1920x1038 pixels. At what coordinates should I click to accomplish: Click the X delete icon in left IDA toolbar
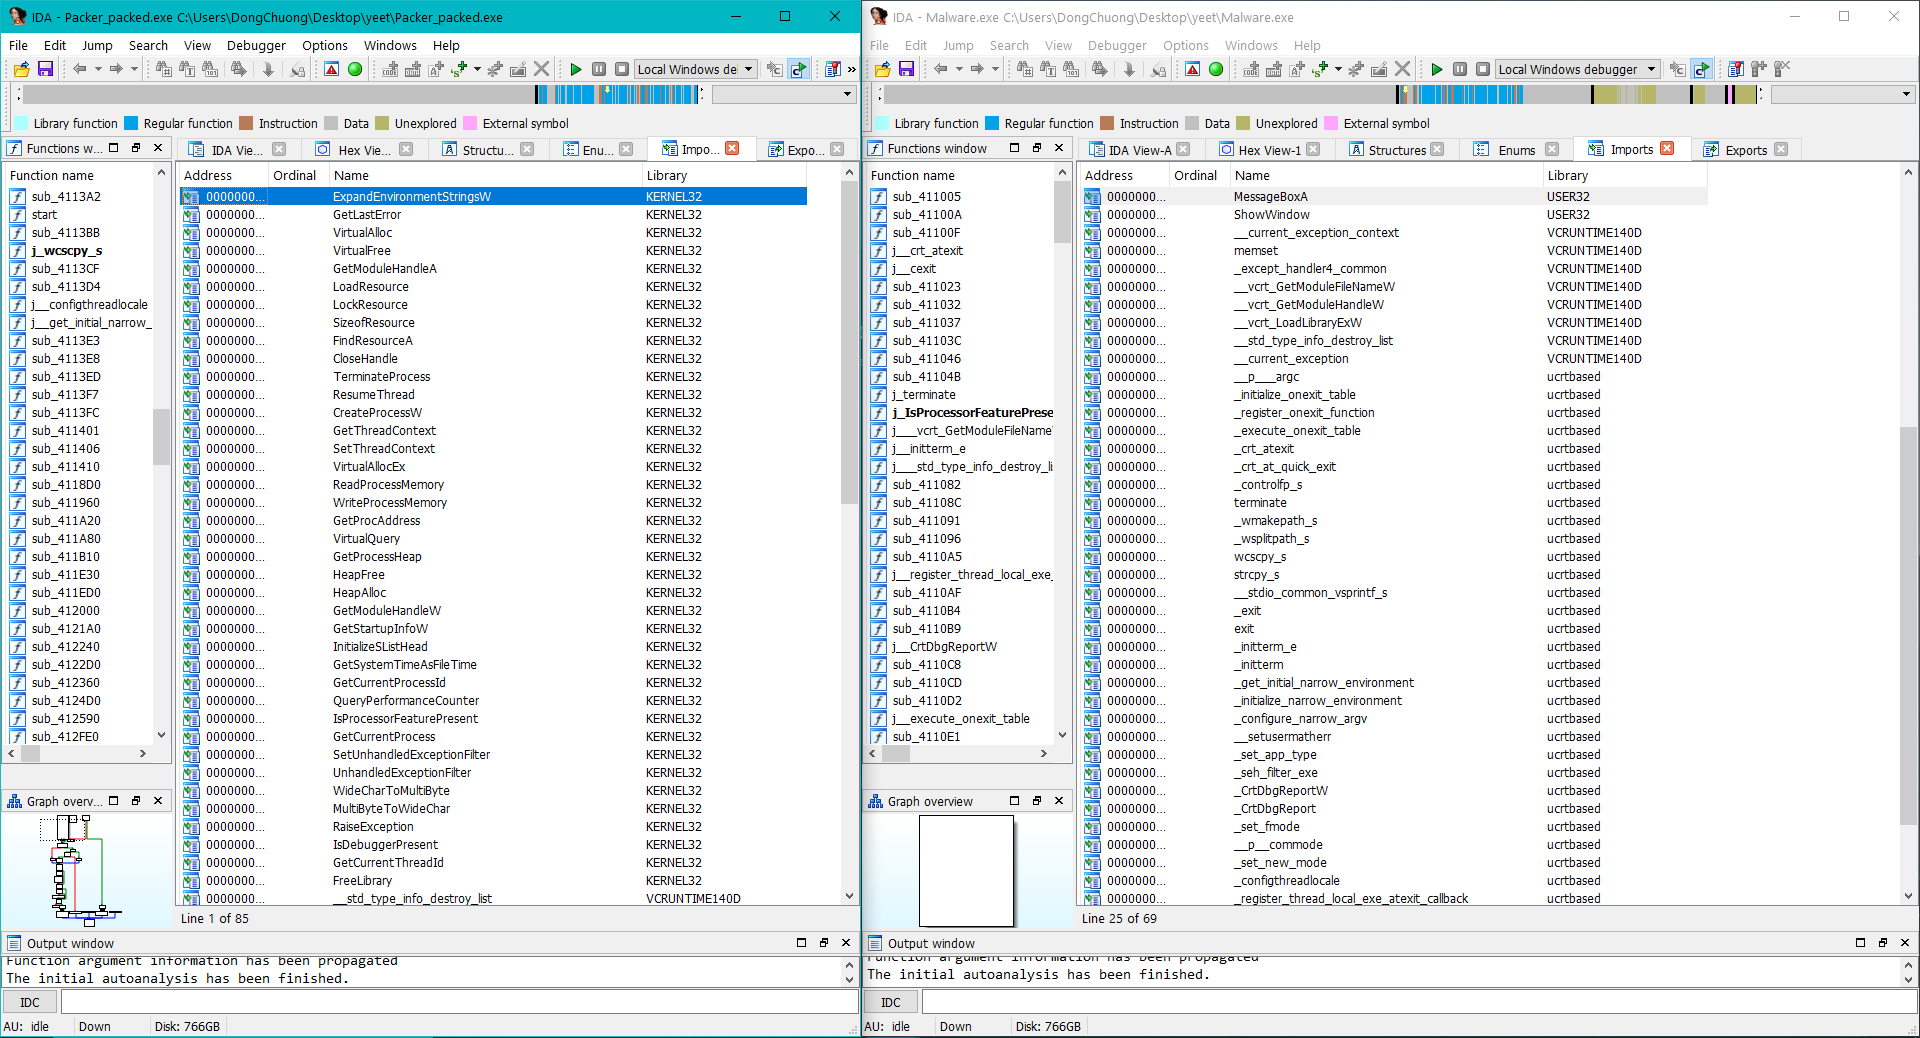coord(541,69)
